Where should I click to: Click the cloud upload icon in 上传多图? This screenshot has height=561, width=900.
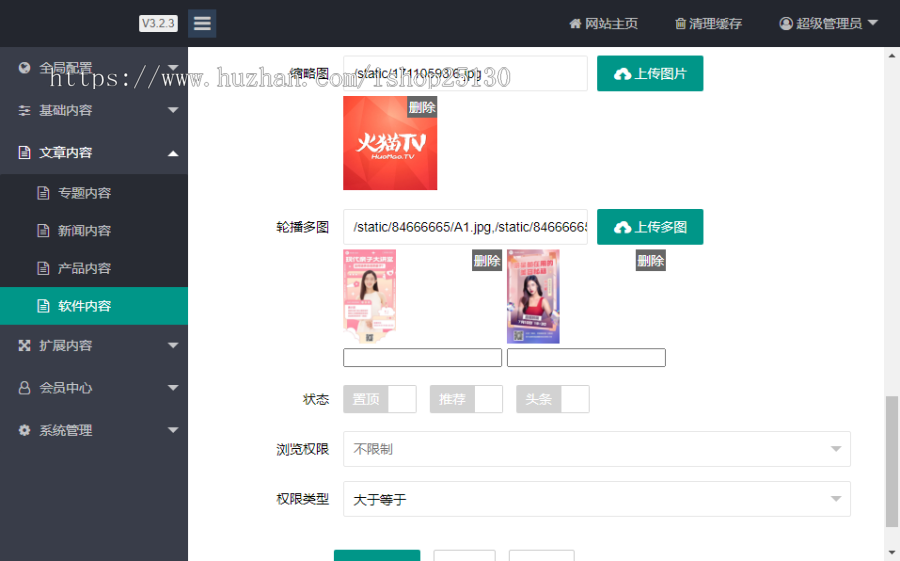[622, 227]
